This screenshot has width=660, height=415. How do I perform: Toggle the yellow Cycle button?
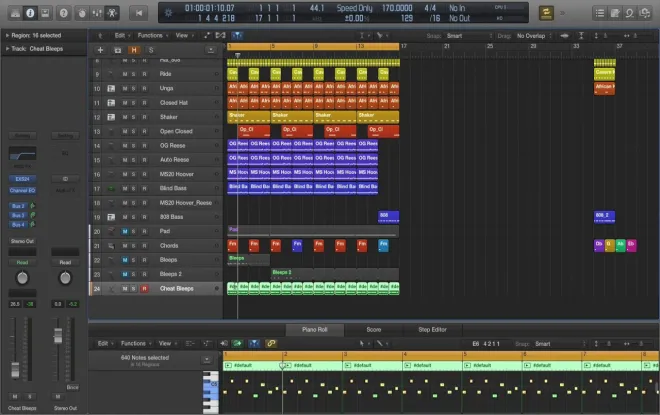tap(546, 13)
